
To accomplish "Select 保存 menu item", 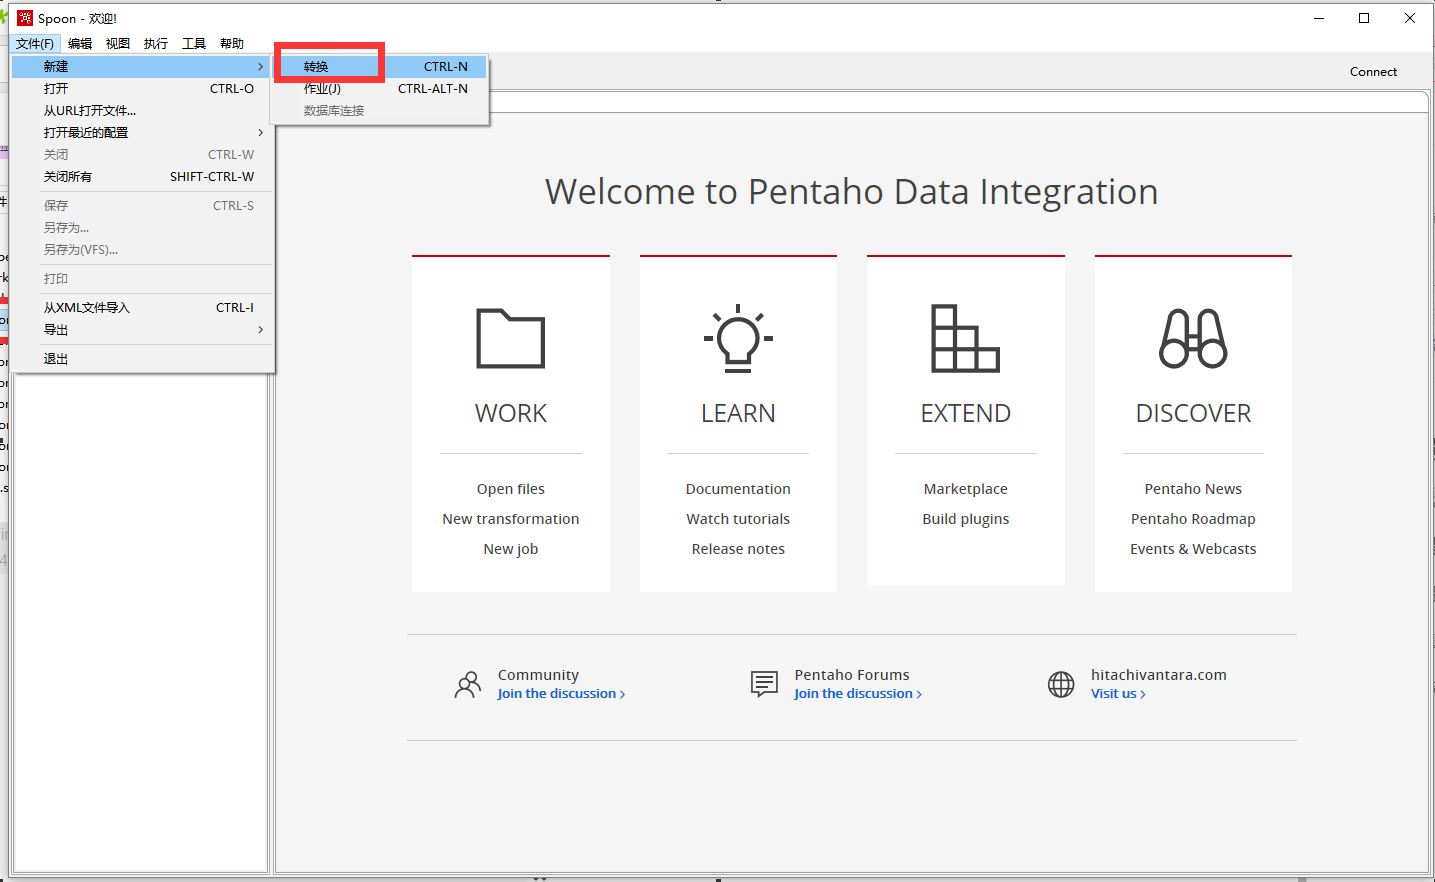I will (142, 205).
